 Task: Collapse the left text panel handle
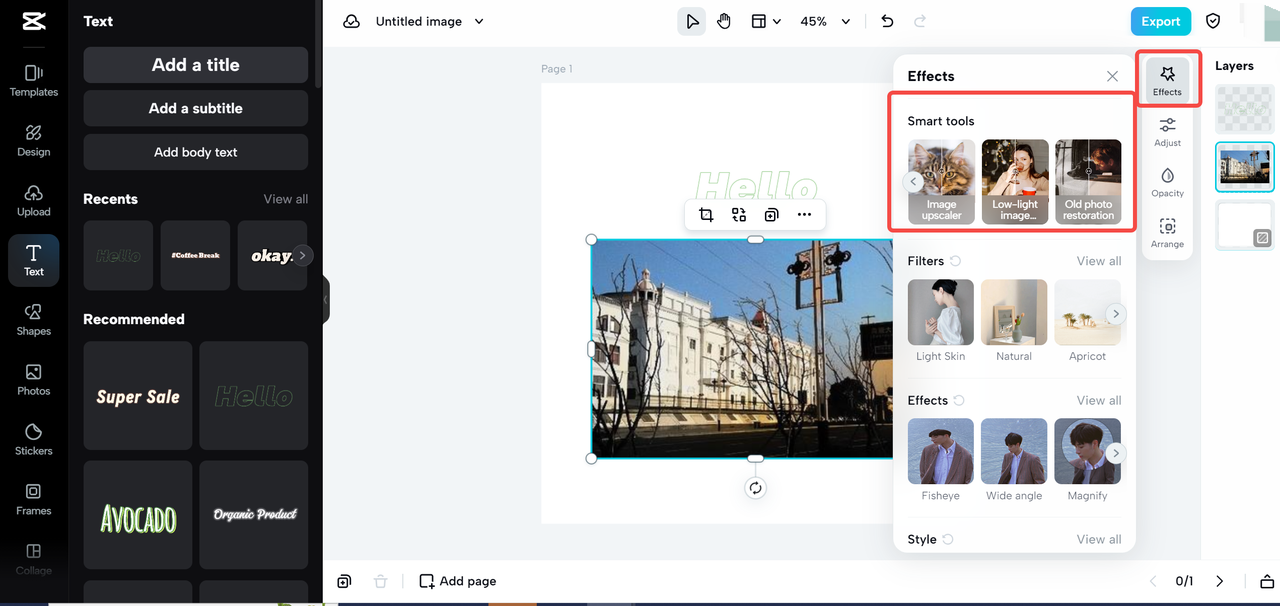pyautogui.click(x=325, y=299)
